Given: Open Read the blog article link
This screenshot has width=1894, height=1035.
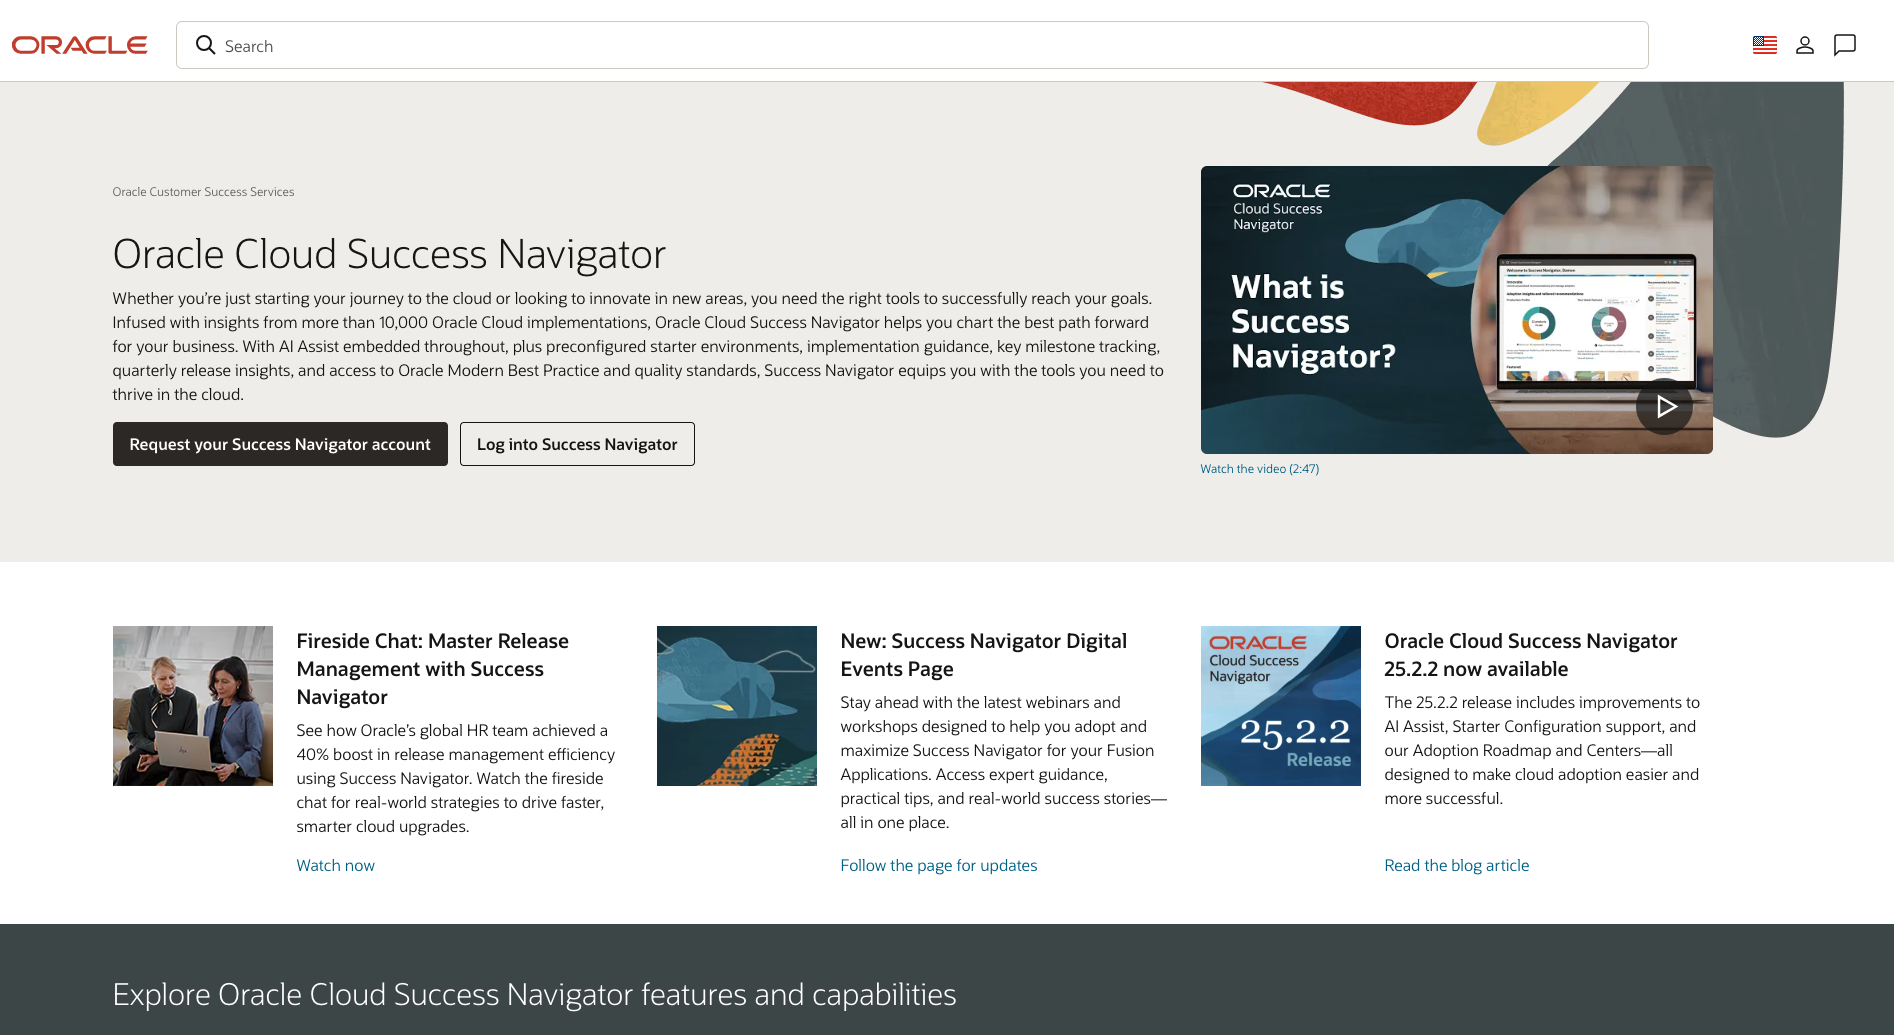Looking at the screenshot, I should (1457, 865).
